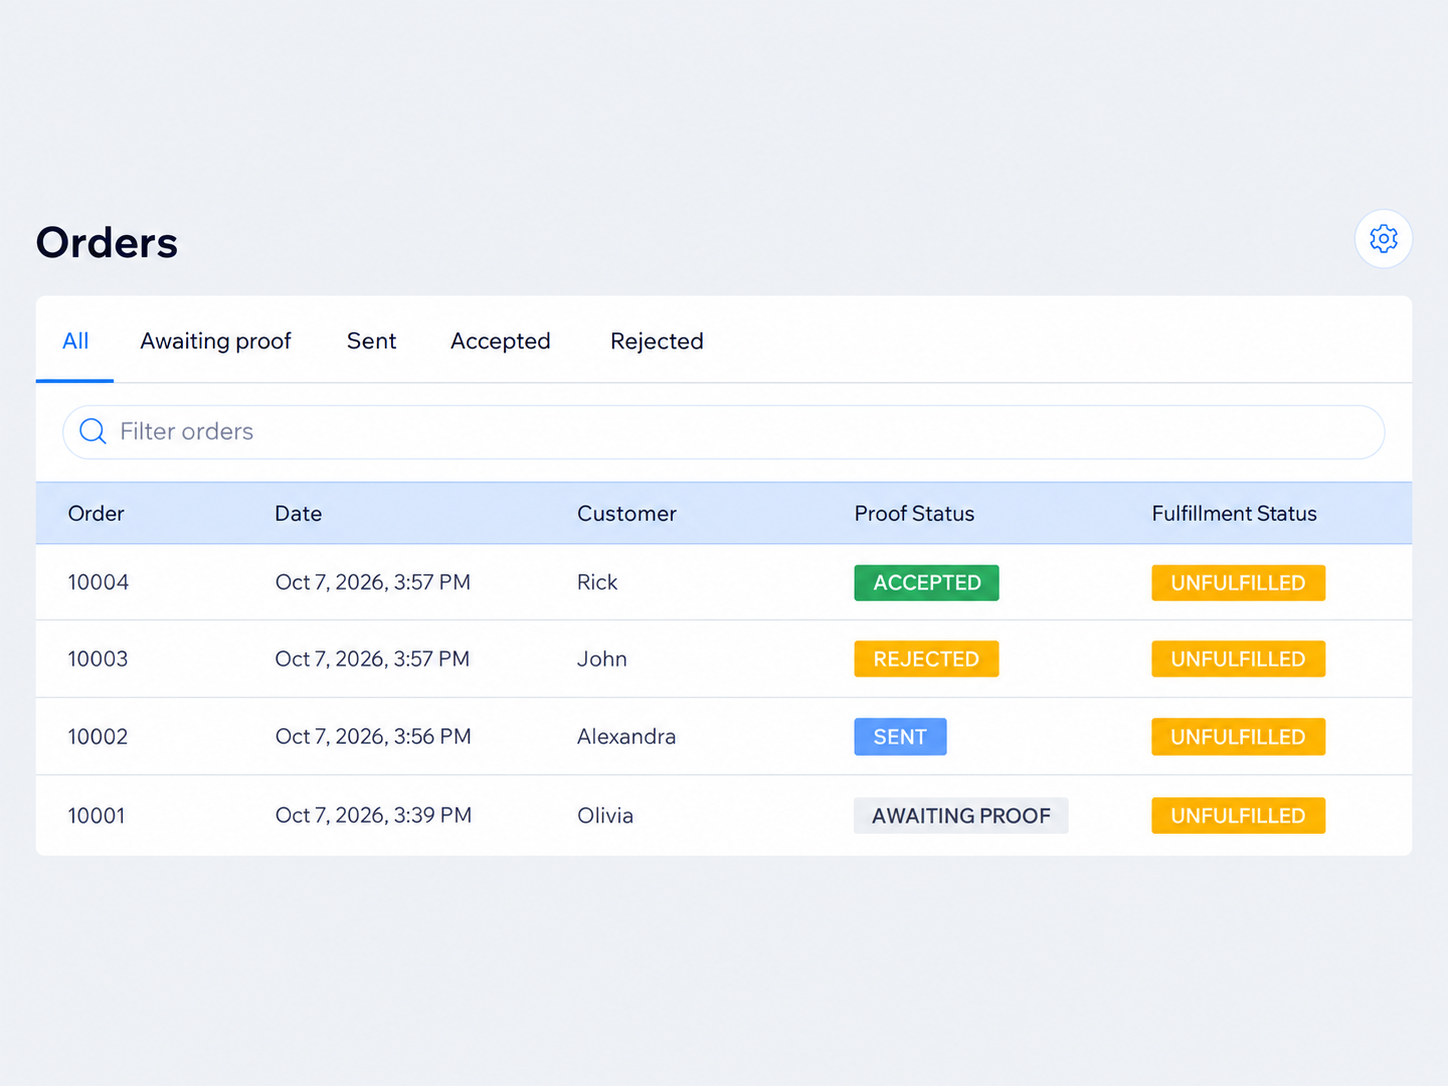This screenshot has width=1448, height=1086.
Task: Click UNFULFILLED badge for order 10001
Action: pyautogui.click(x=1238, y=815)
